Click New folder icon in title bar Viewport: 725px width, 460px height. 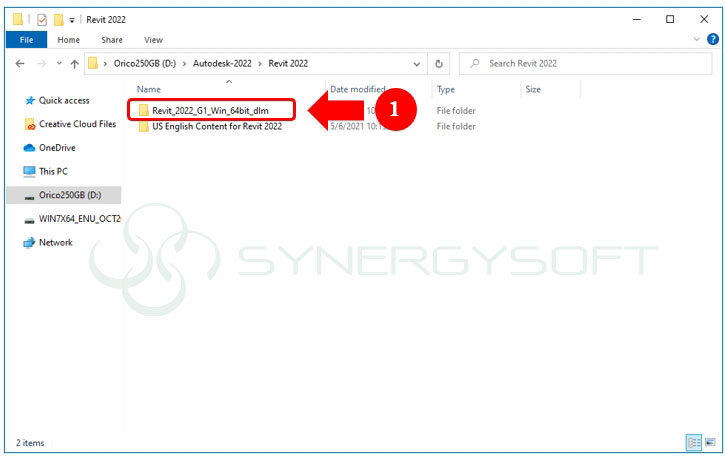point(58,19)
